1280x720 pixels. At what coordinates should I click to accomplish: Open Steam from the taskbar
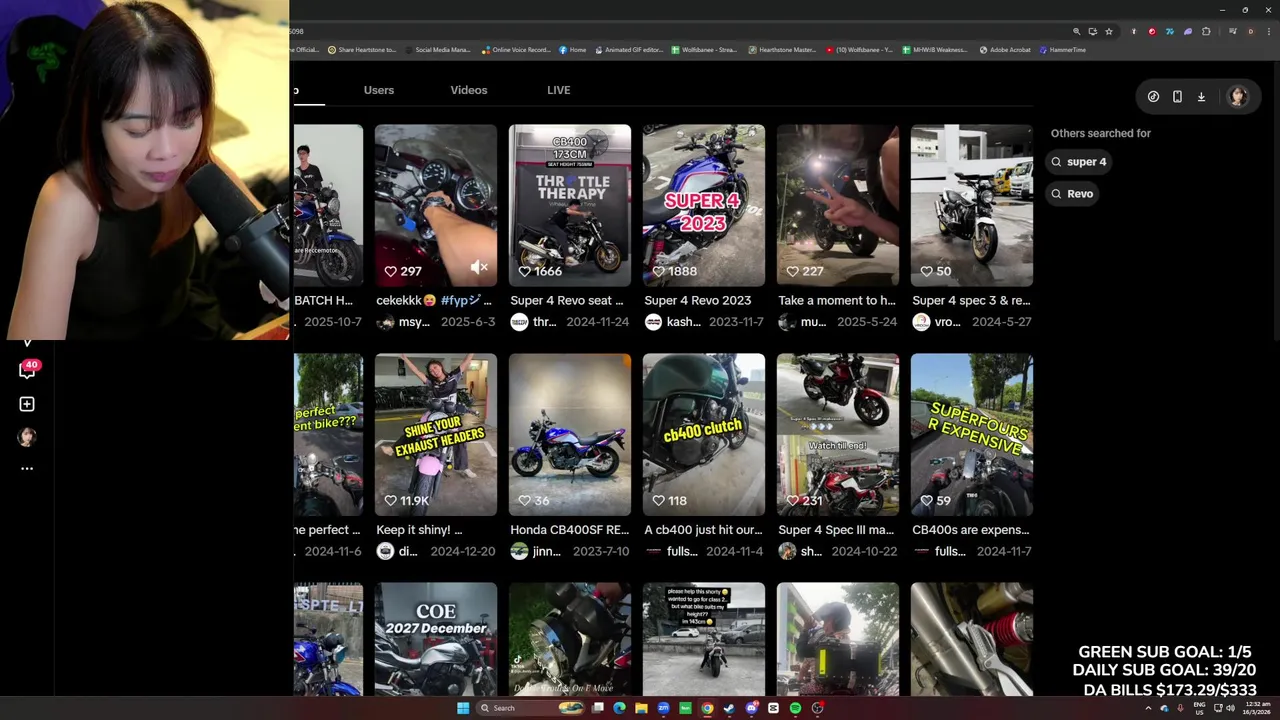[x=729, y=708]
